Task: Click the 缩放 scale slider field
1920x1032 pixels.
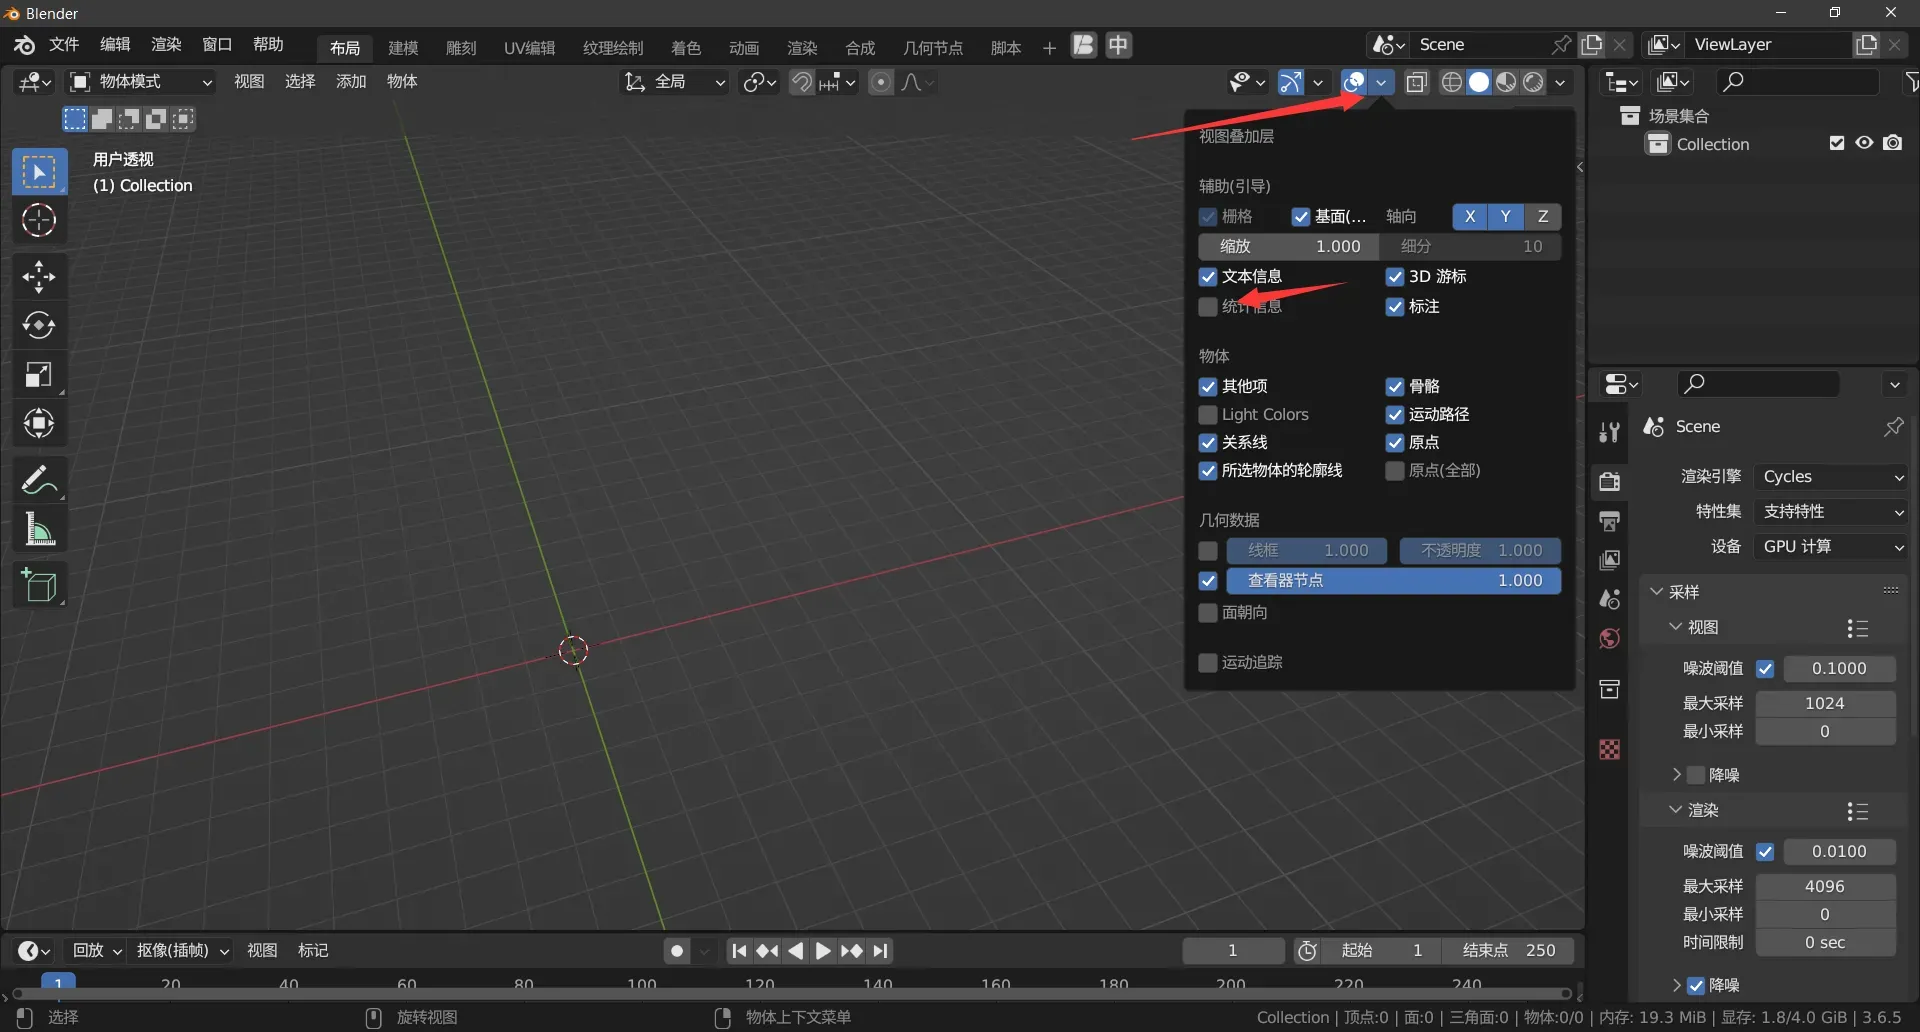Action: click(1289, 247)
